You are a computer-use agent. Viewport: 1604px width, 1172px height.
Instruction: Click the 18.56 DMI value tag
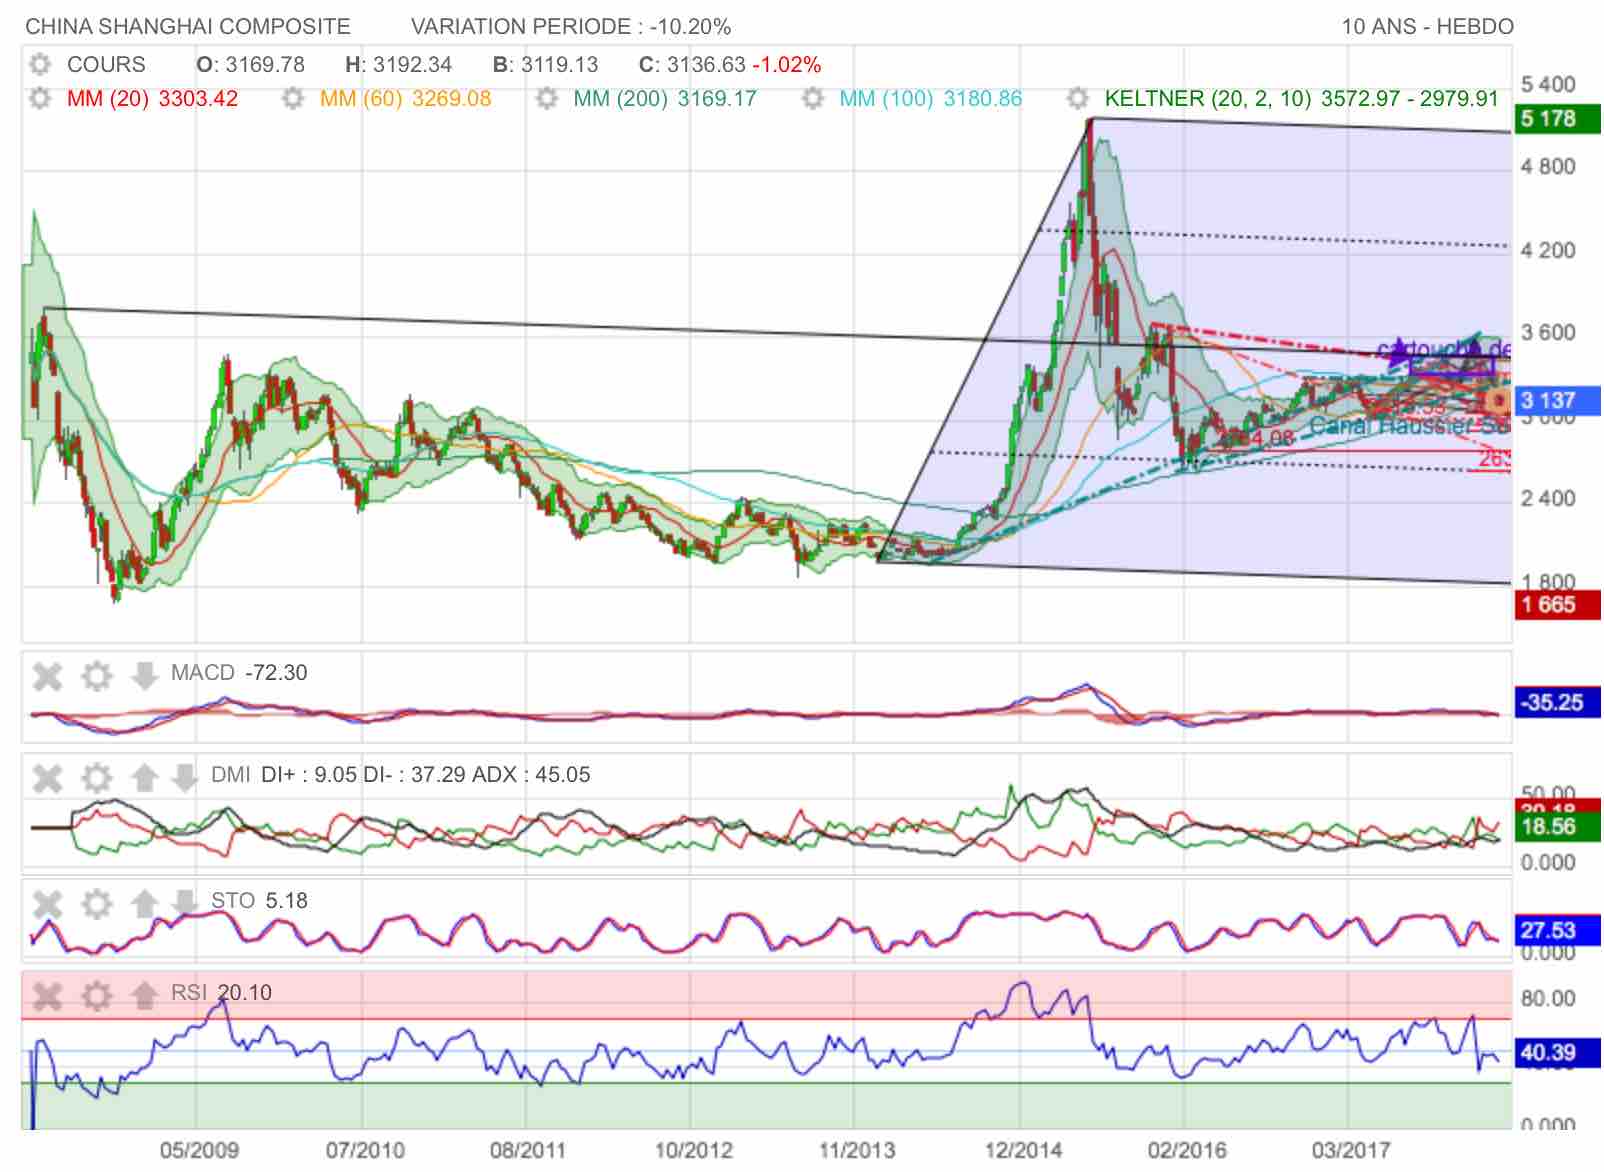(x=1557, y=827)
